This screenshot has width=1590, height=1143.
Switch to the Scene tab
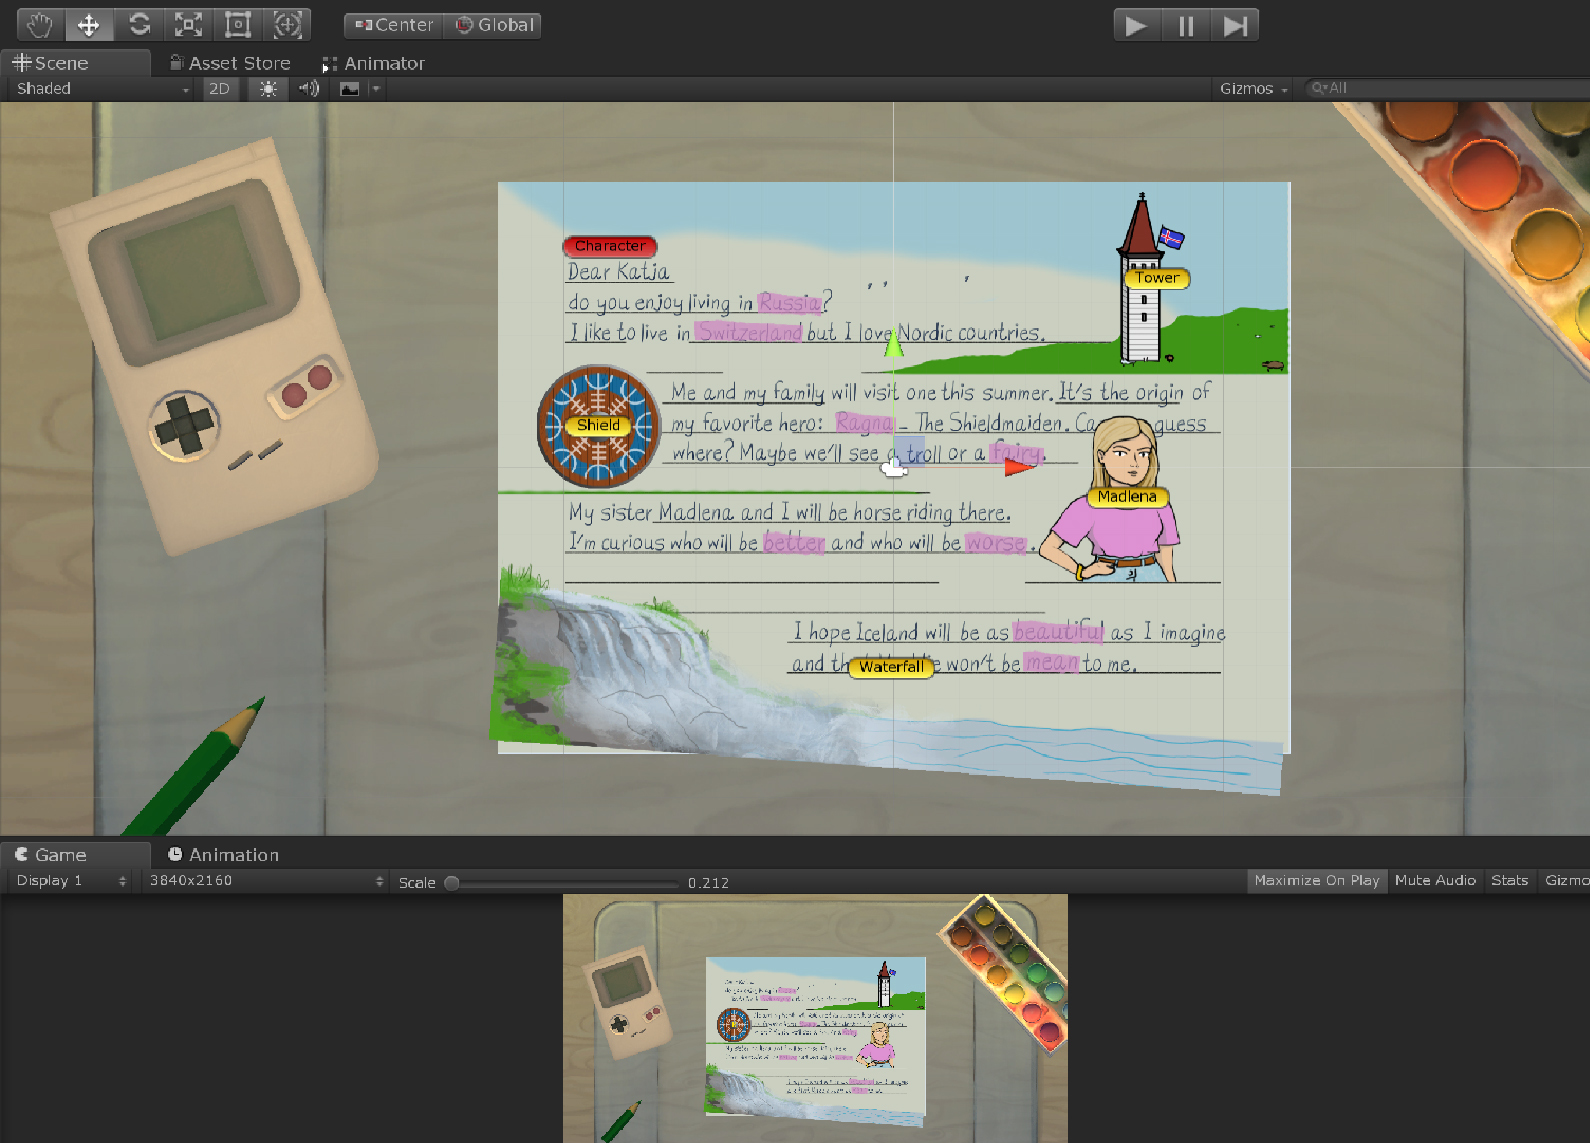pyautogui.click(x=75, y=63)
